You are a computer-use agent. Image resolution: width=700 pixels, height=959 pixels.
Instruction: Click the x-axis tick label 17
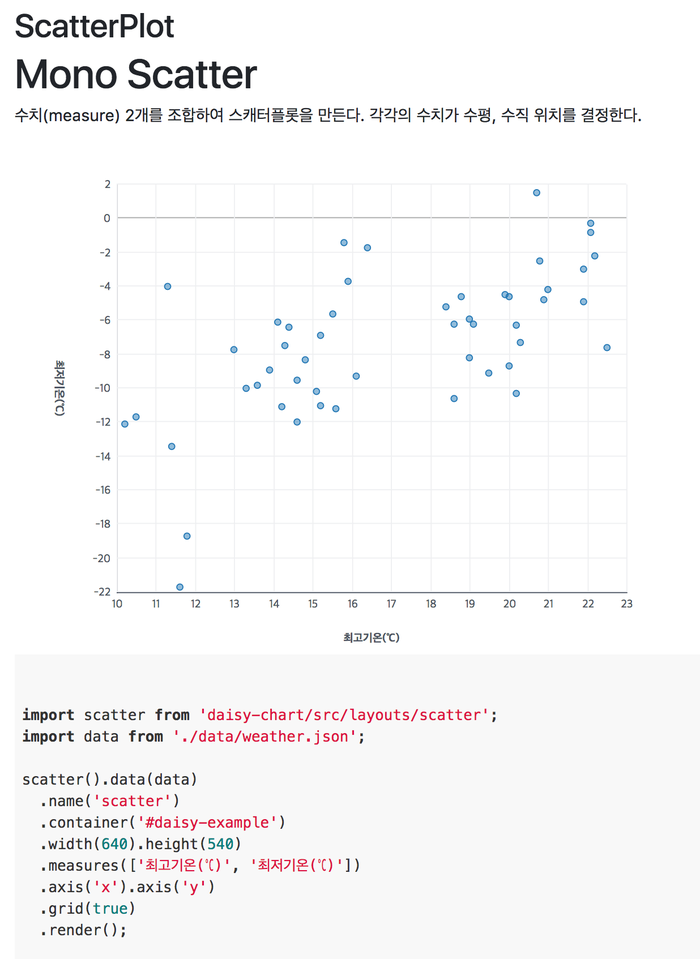pyautogui.click(x=391, y=604)
